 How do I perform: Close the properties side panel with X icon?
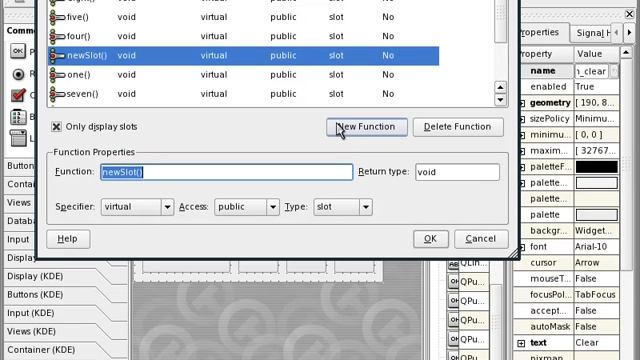pos(630,14)
